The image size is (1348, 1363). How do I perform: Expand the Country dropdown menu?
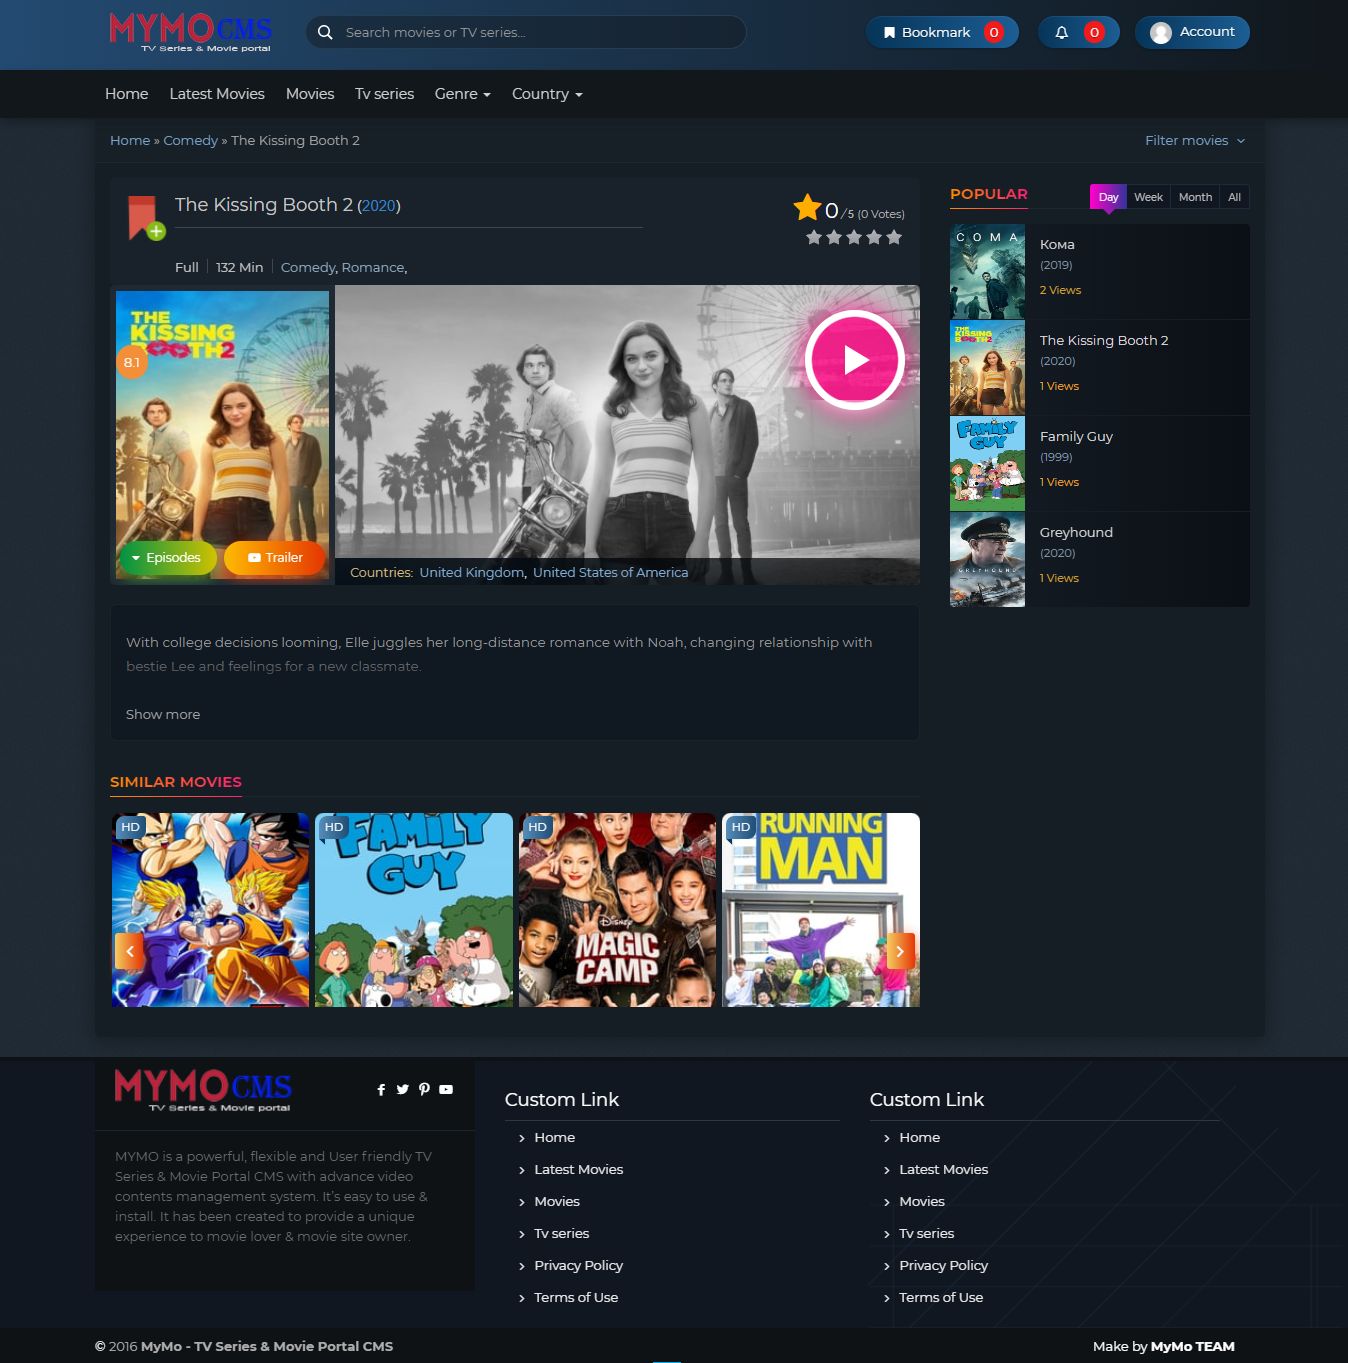(x=547, y=94)
